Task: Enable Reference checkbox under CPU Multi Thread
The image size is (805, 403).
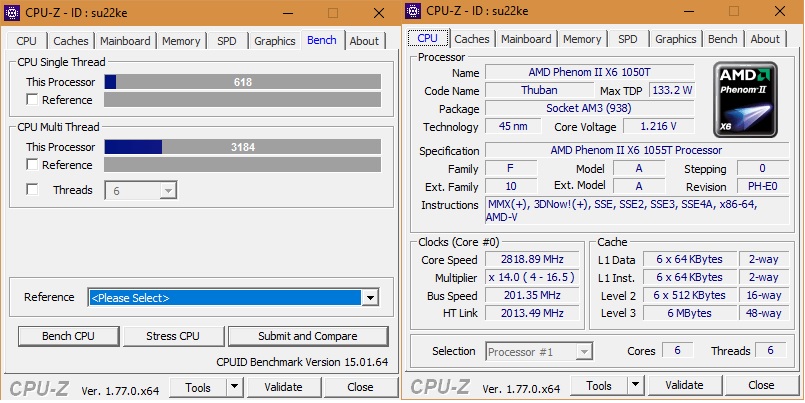Action: click(32, 165)
